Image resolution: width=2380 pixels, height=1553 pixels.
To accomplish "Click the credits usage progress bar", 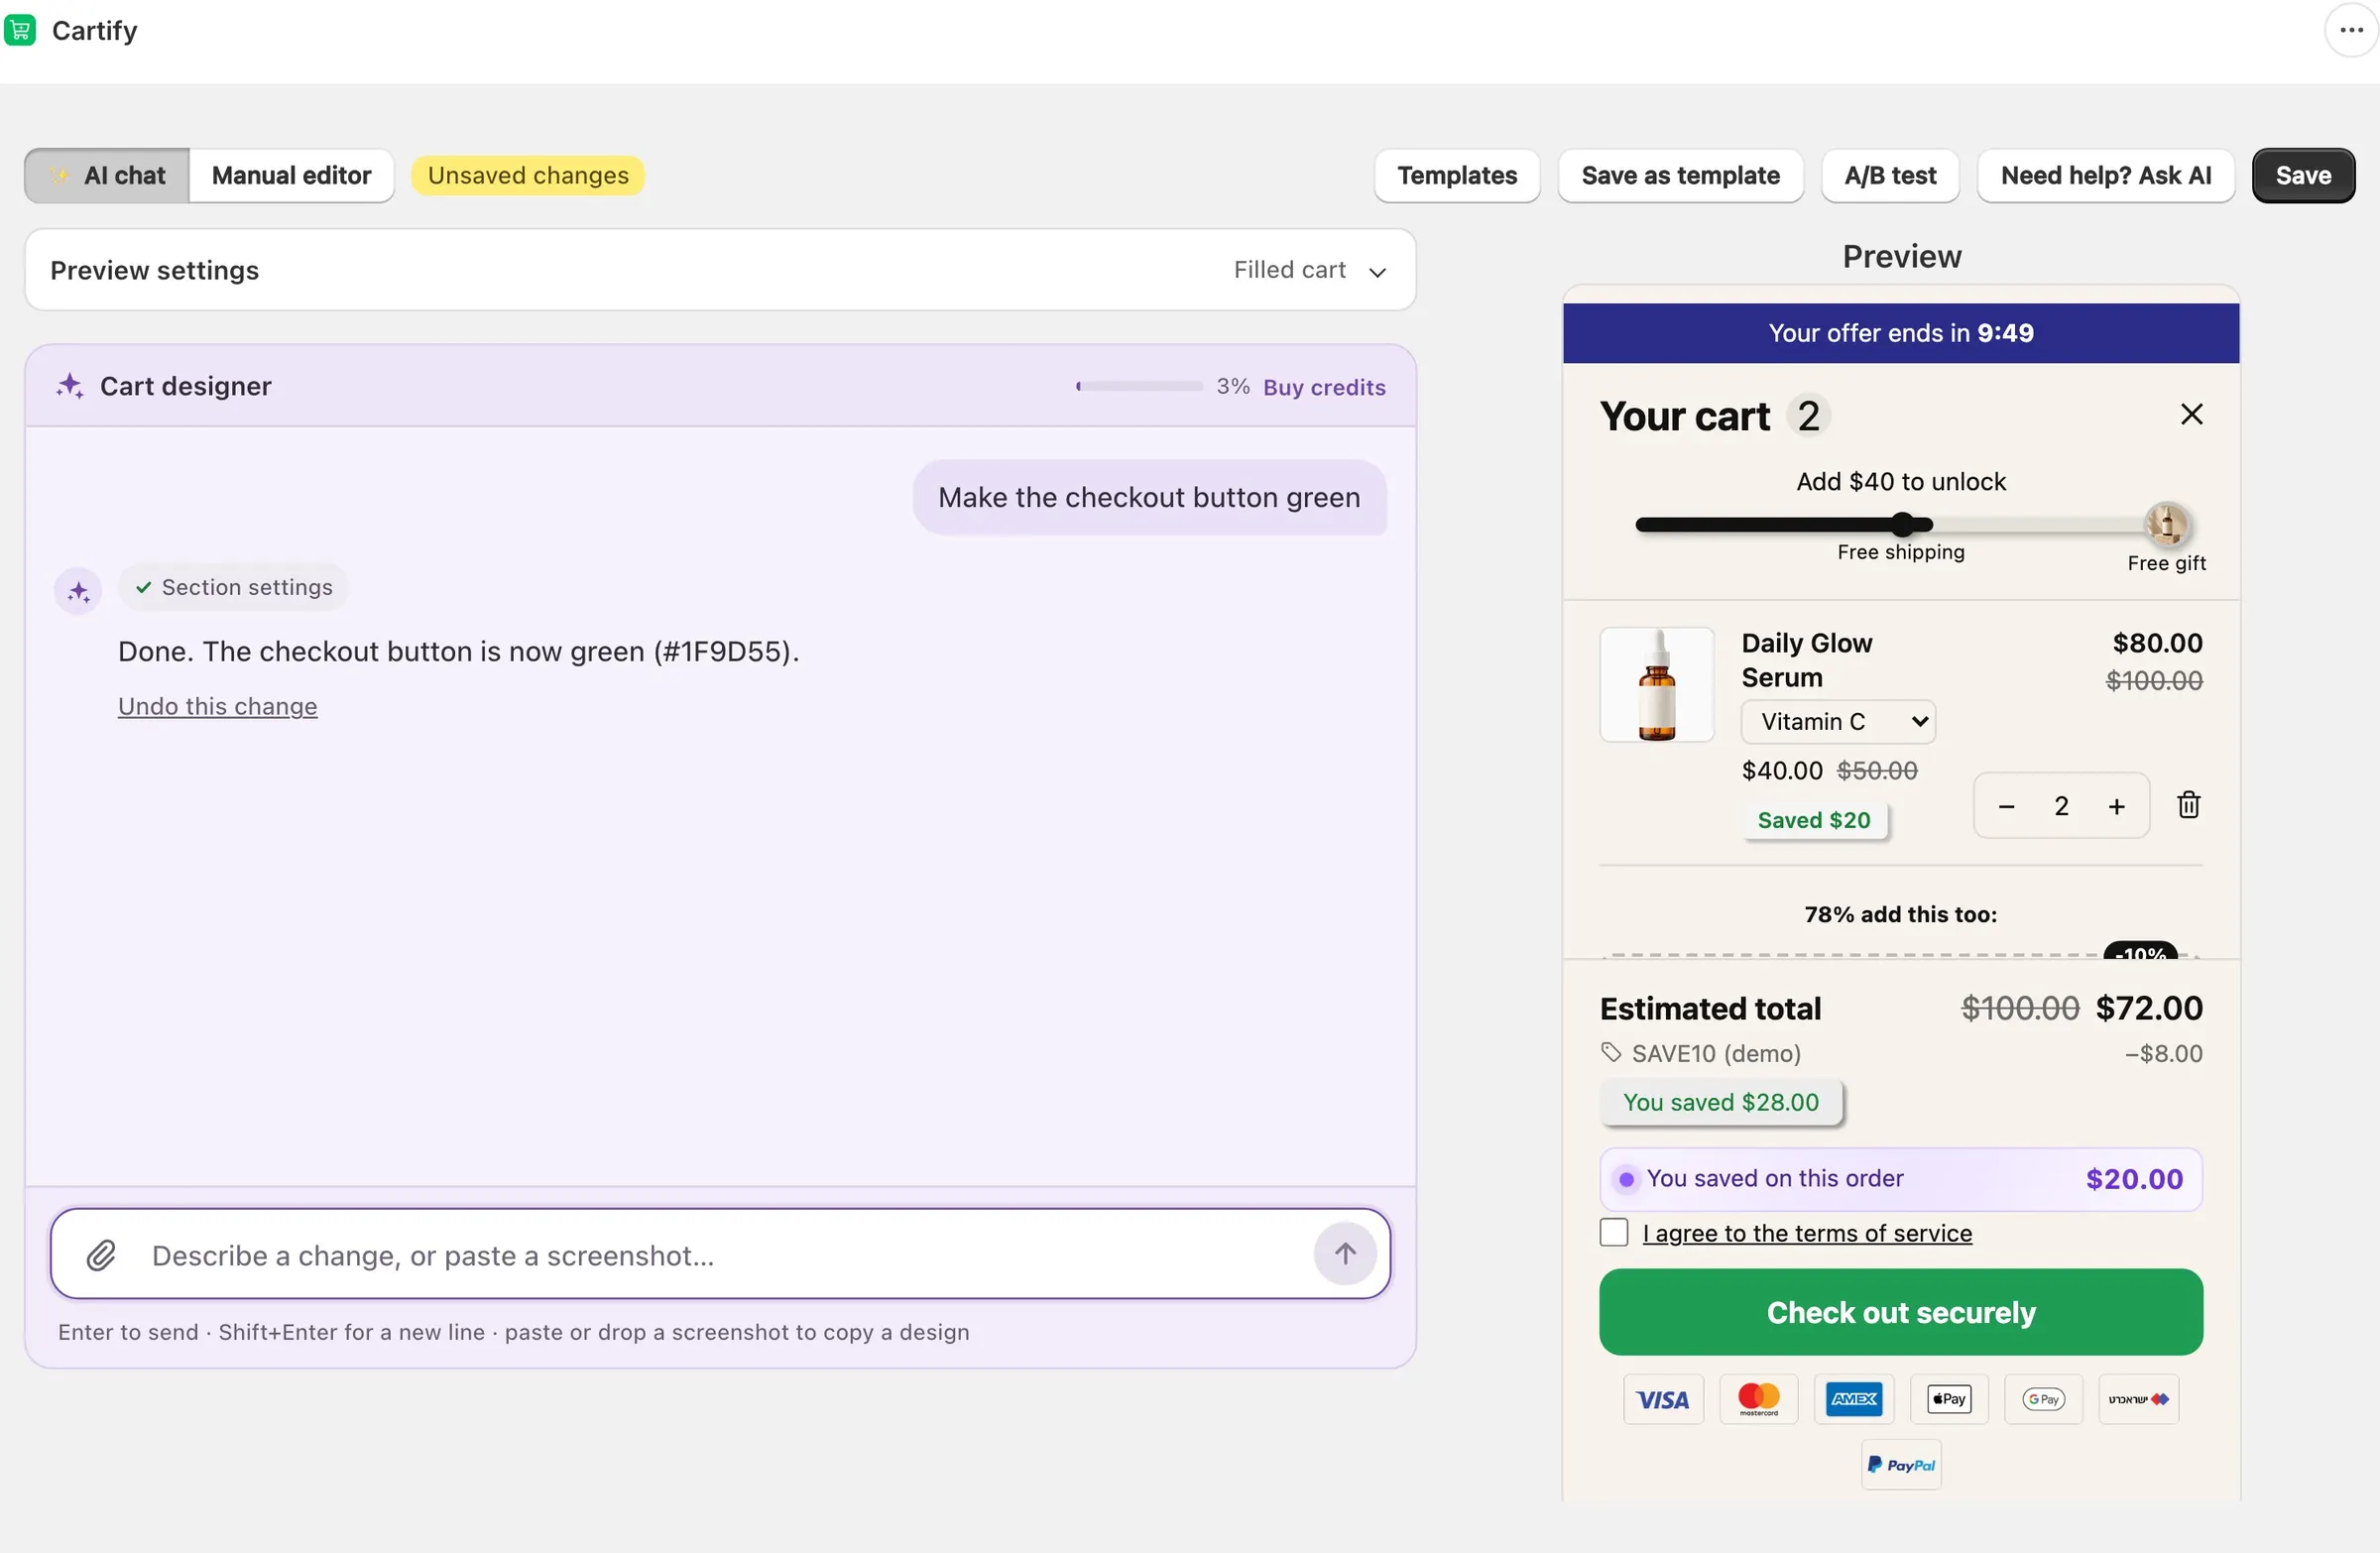I will pyautogui.click(x=1138, y=386).
